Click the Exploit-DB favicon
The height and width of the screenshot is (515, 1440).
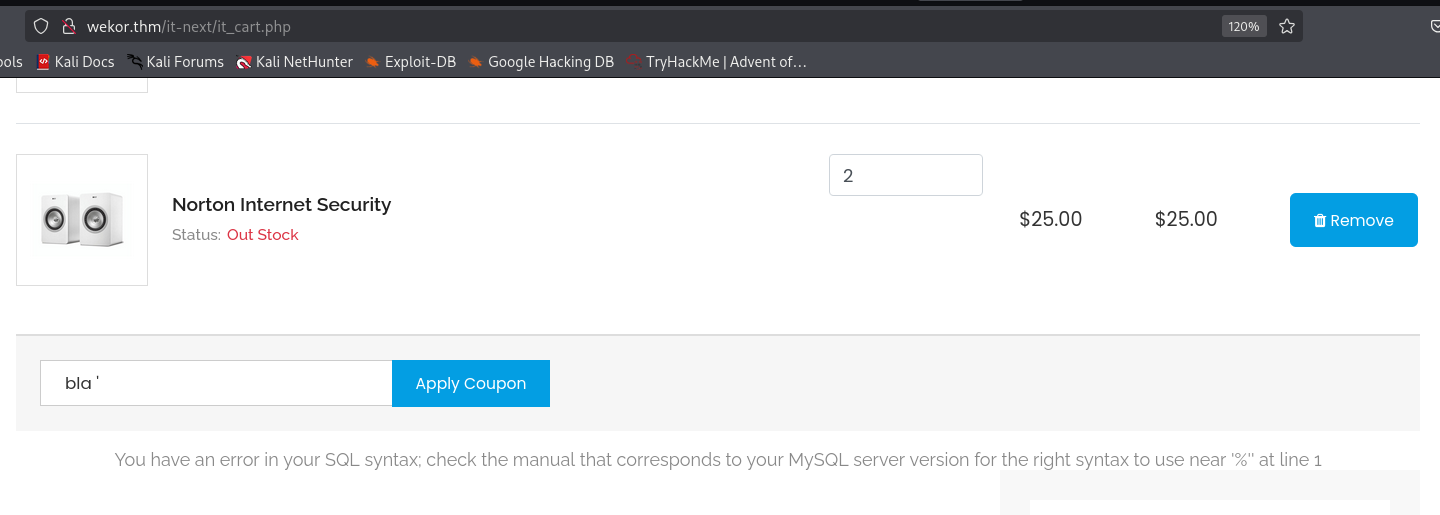pos(373,62)
